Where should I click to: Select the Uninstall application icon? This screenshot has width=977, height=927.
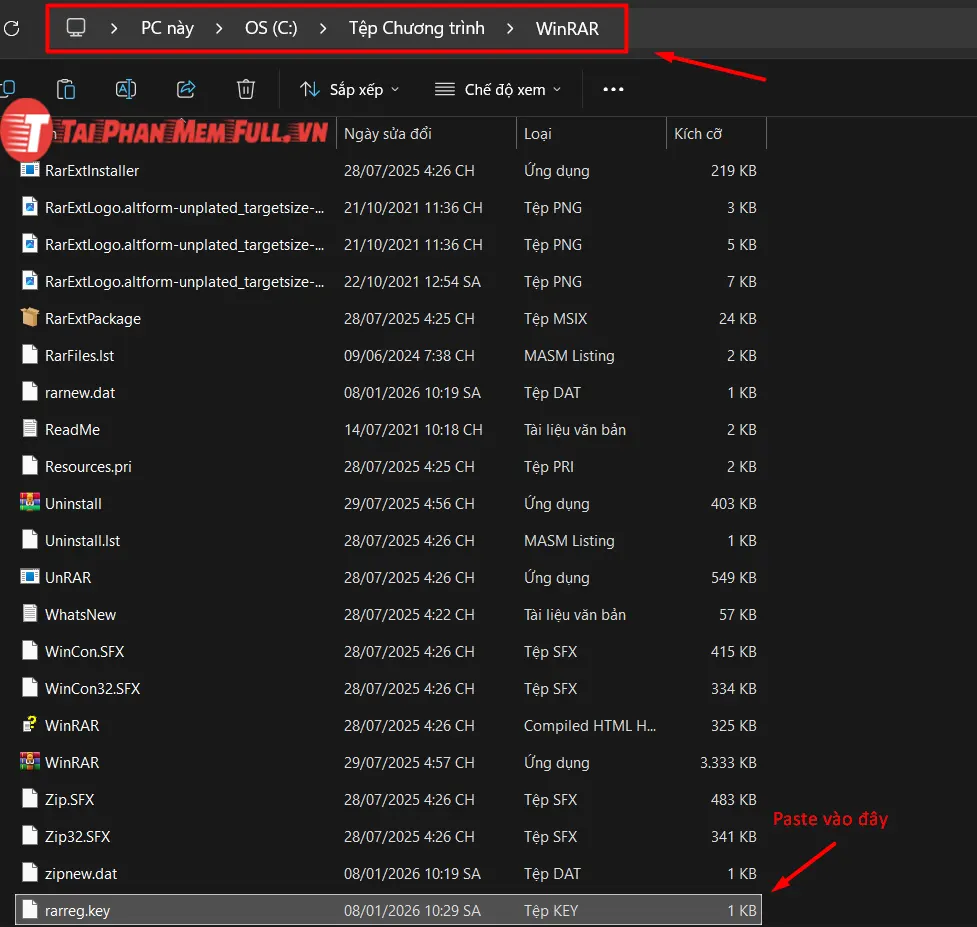pyautogui.click(x=30, y=503)
